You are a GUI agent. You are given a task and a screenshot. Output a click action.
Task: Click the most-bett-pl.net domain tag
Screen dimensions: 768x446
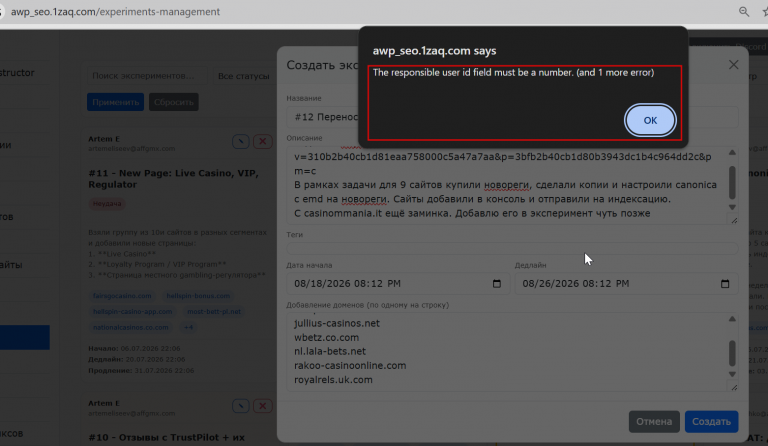coord(214,311)
